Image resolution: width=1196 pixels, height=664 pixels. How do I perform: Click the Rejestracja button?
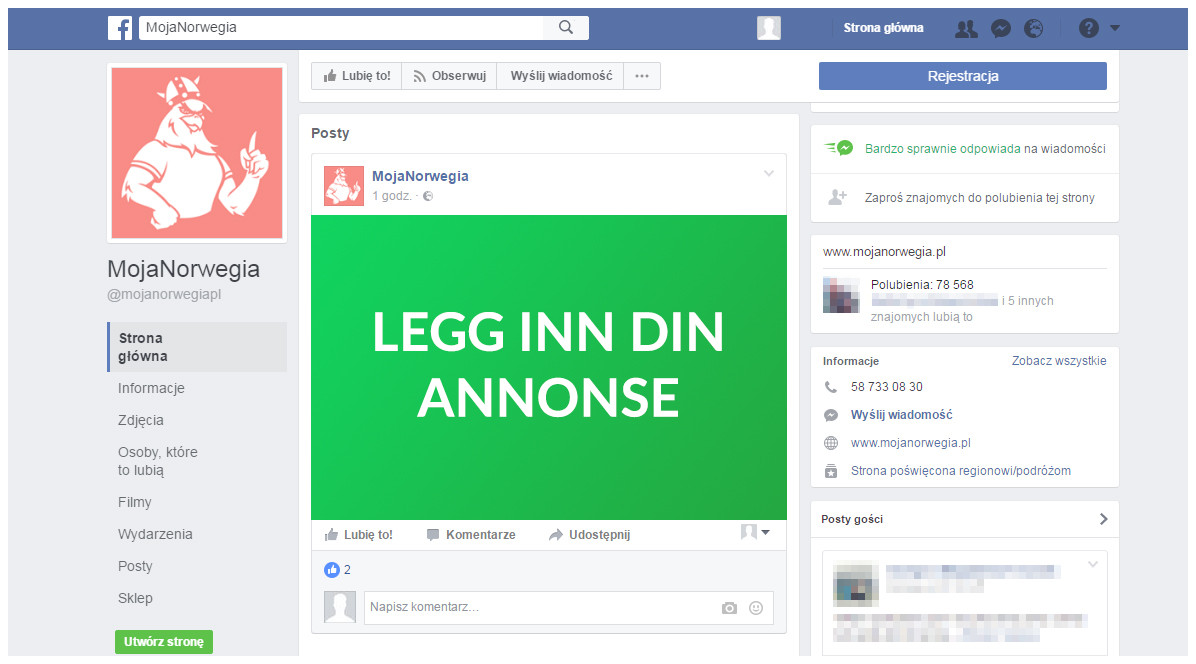point(963,76)
